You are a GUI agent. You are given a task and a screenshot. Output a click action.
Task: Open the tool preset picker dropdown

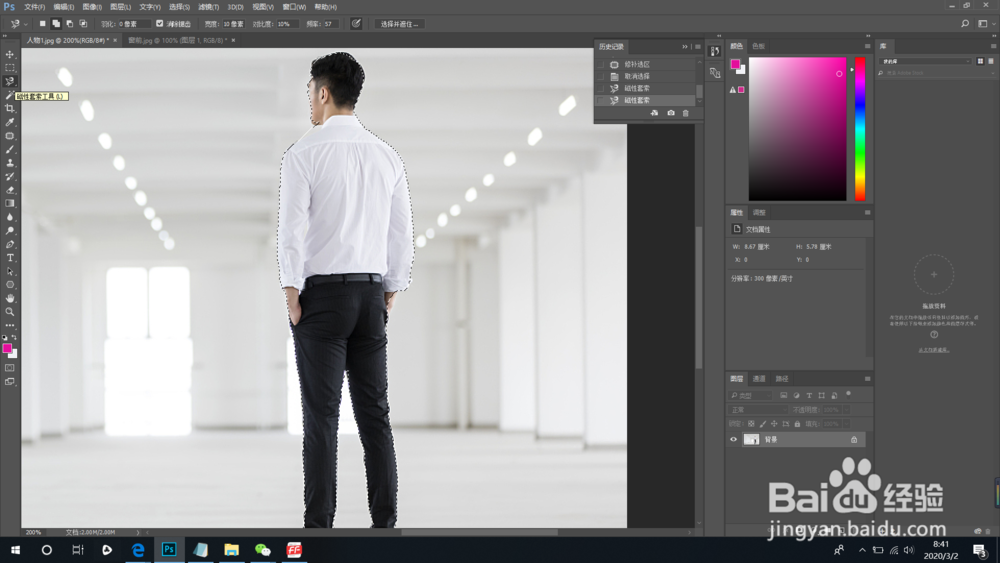26,24
